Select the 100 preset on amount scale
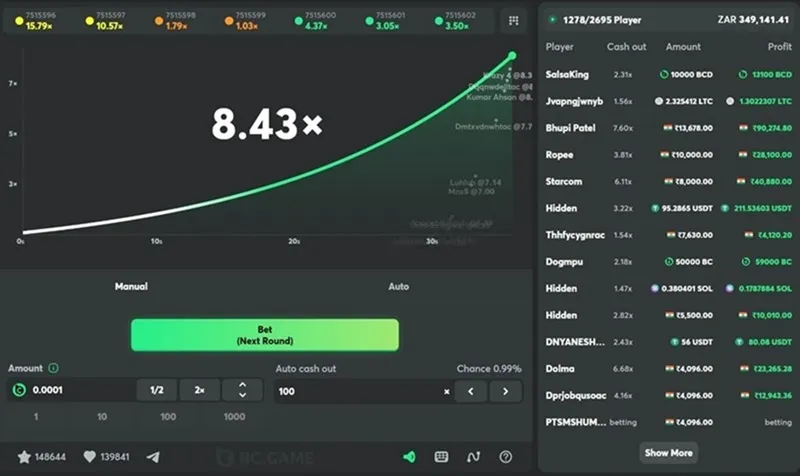The height and width of the screenshot is (476, 800). 168,416
